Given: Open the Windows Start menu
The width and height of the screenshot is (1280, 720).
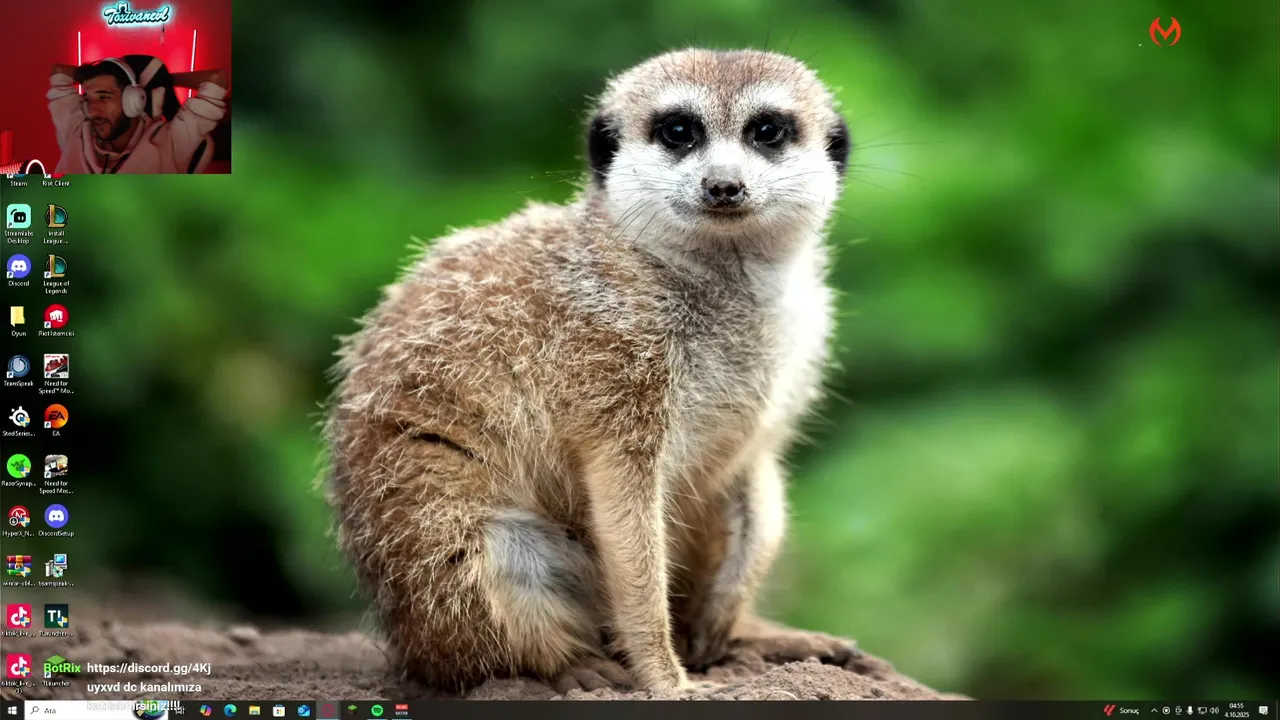Looking at the screenshot, I should (12, 711).
